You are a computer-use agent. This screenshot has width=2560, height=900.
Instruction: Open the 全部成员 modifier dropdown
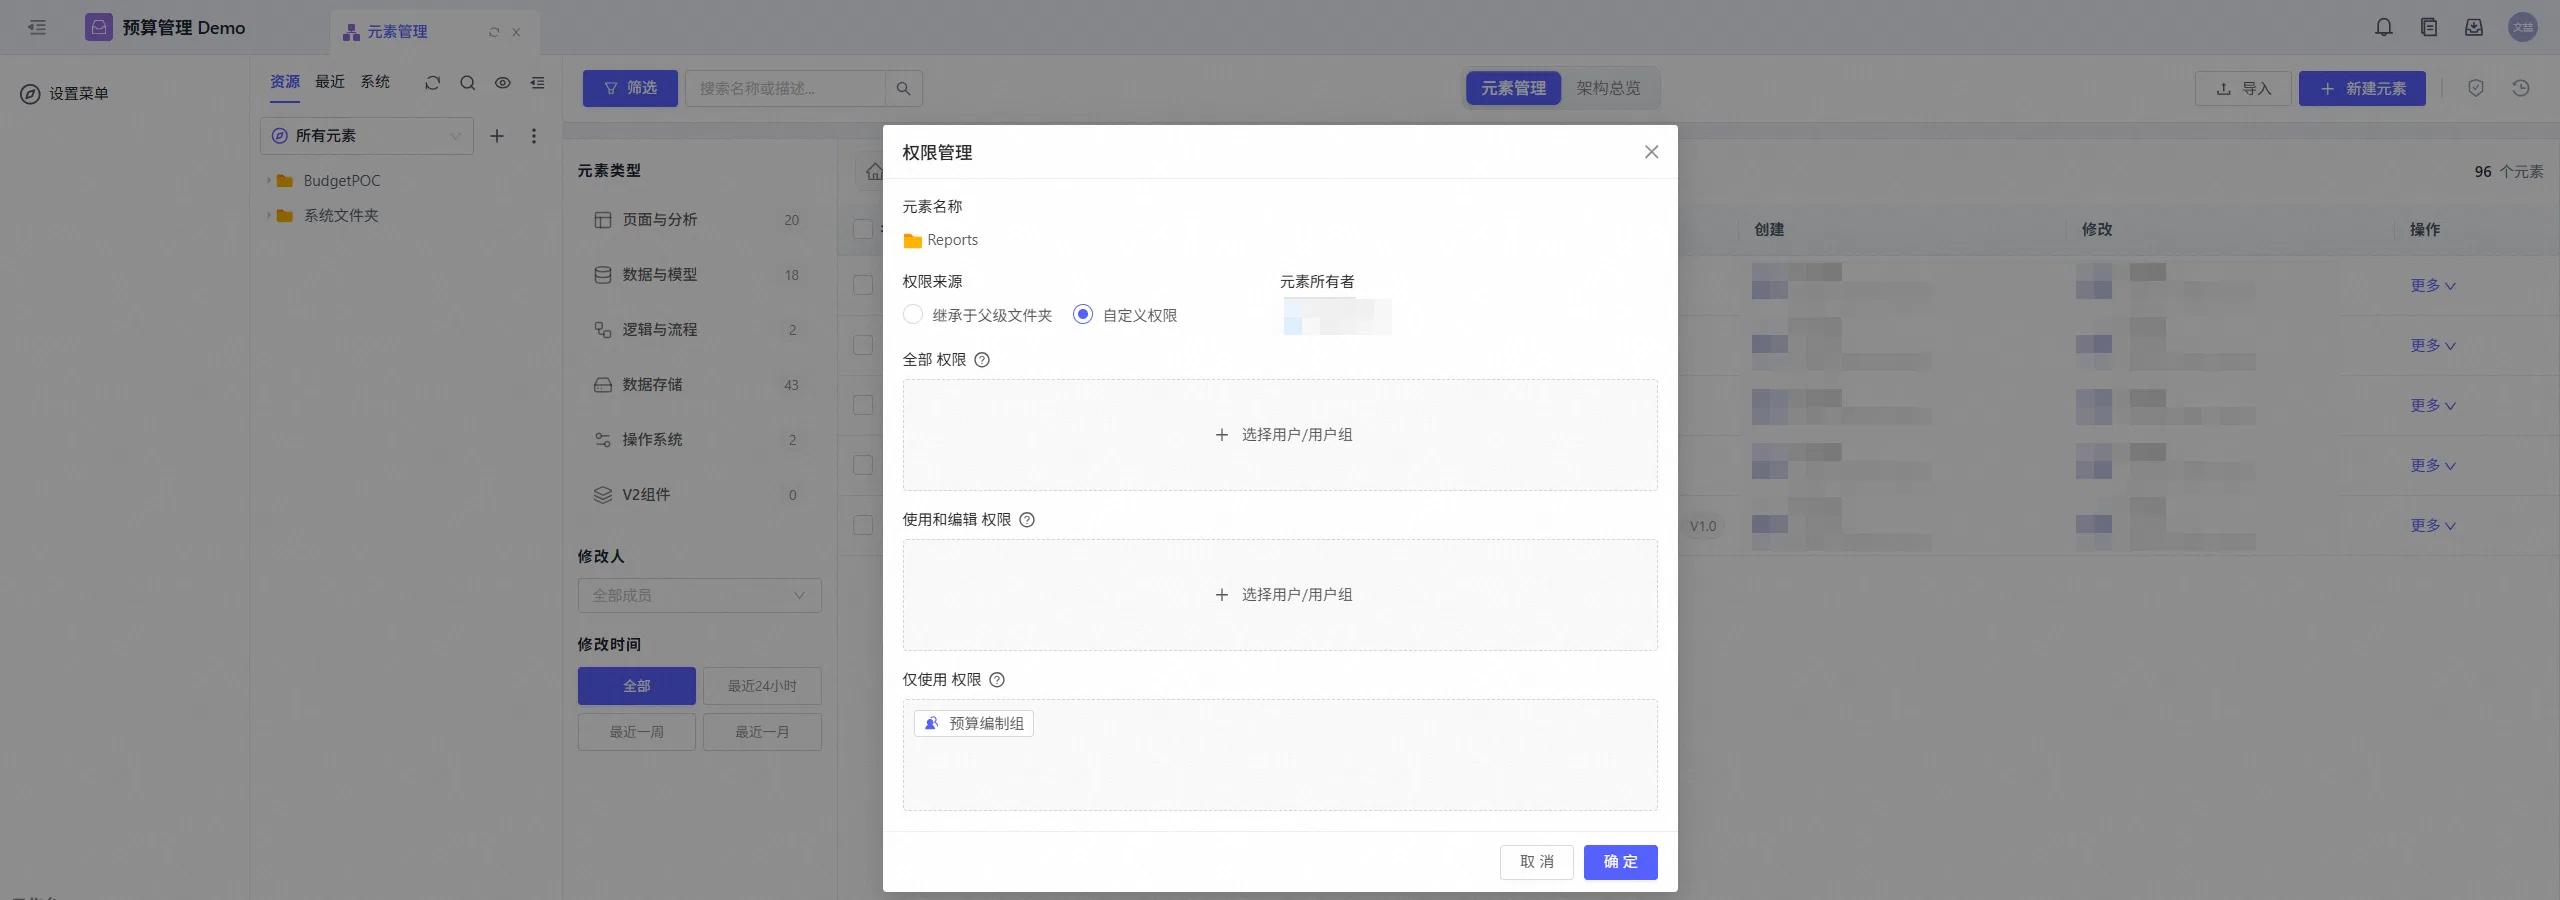point(700,596)
